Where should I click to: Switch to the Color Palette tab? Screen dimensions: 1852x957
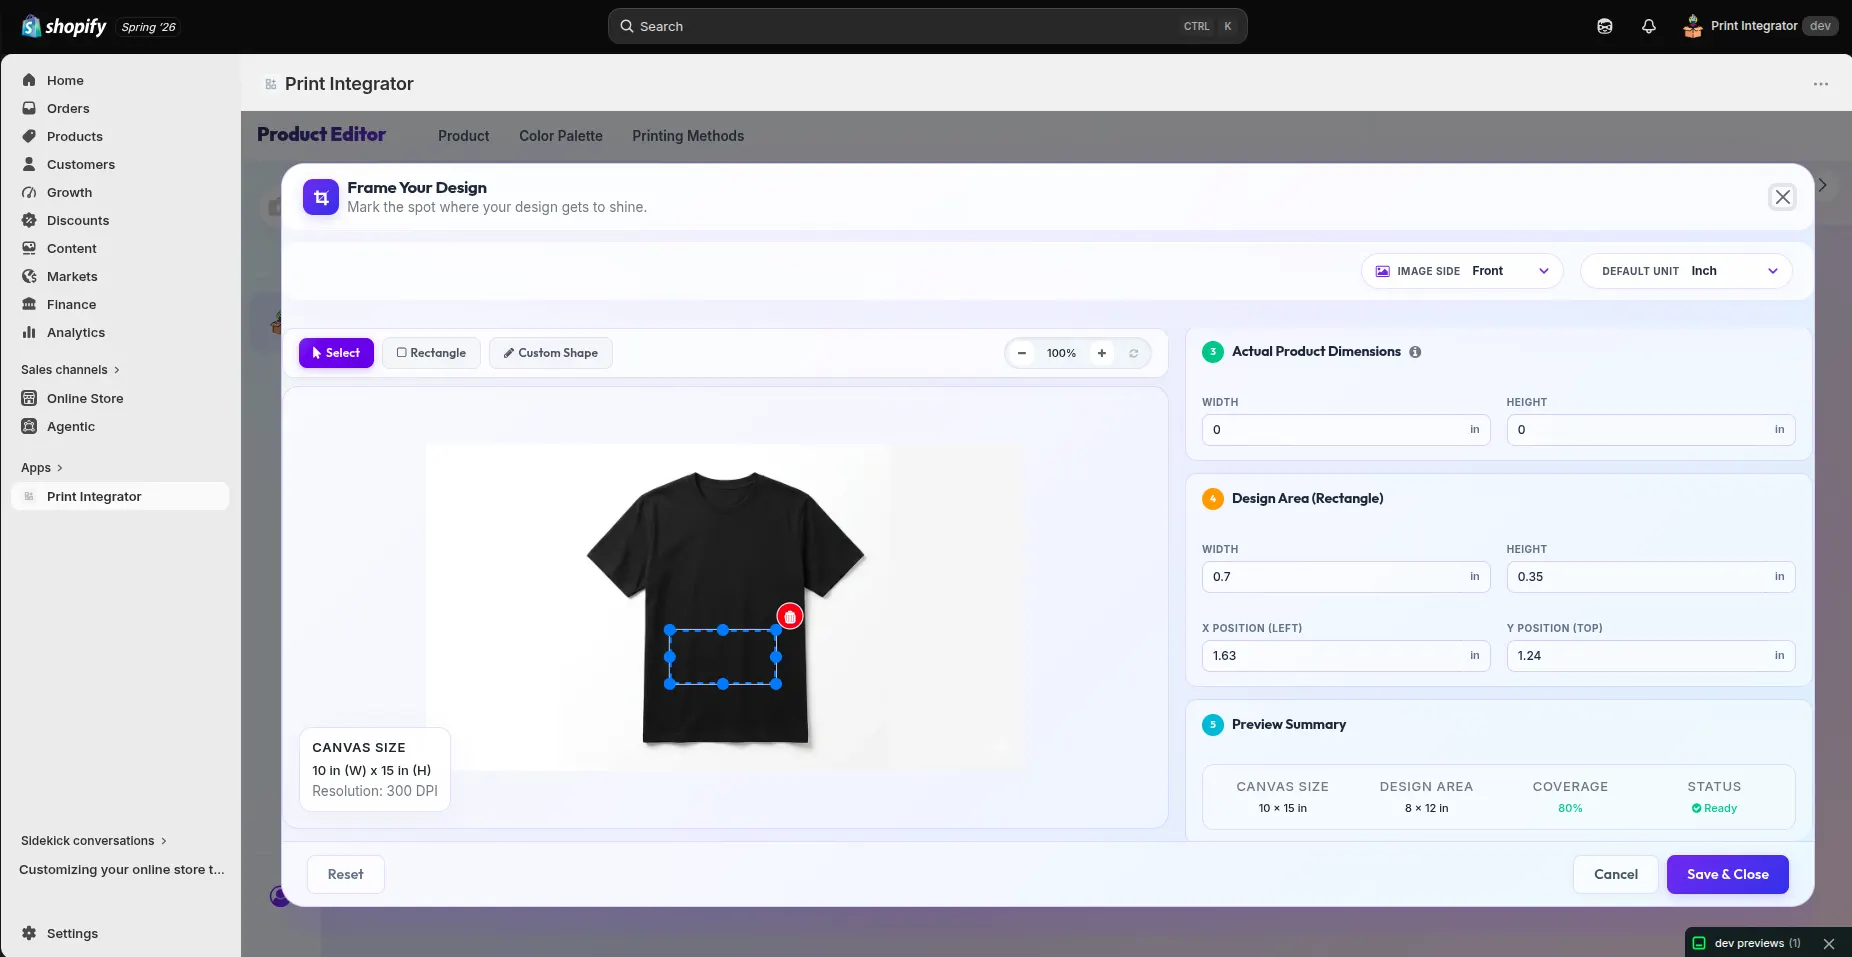coord(560,136)
